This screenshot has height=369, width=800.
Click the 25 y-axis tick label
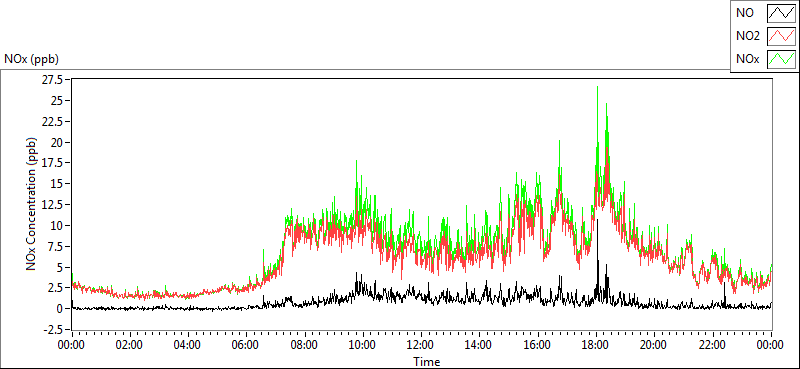pyautogui.click(x=57, y=101)
